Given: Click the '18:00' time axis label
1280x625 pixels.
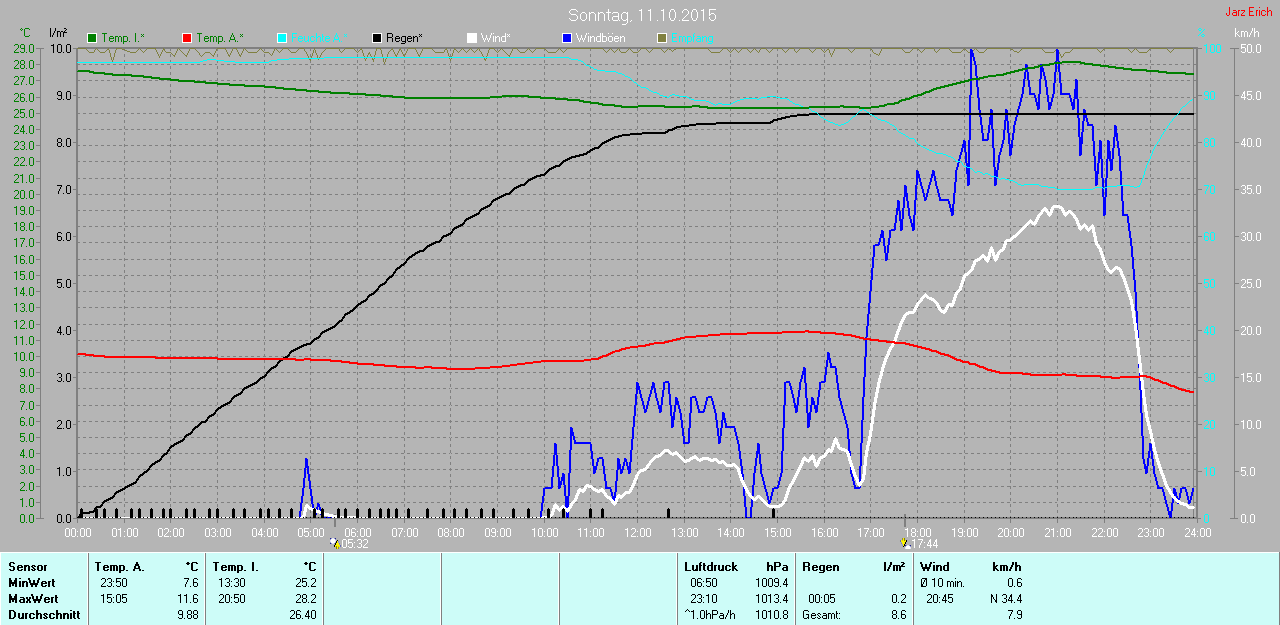Looking at the screenshot, I should (x=917, y=532).
